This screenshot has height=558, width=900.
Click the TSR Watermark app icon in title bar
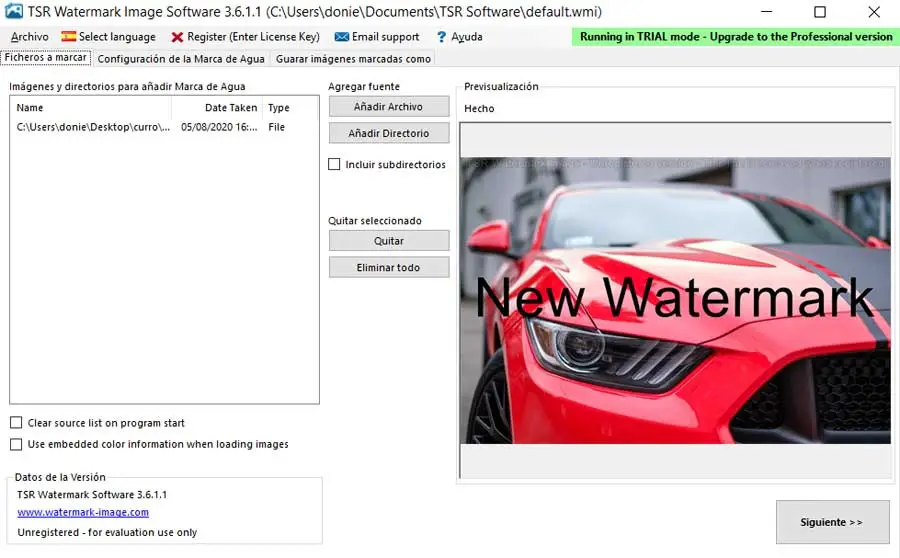13,11
